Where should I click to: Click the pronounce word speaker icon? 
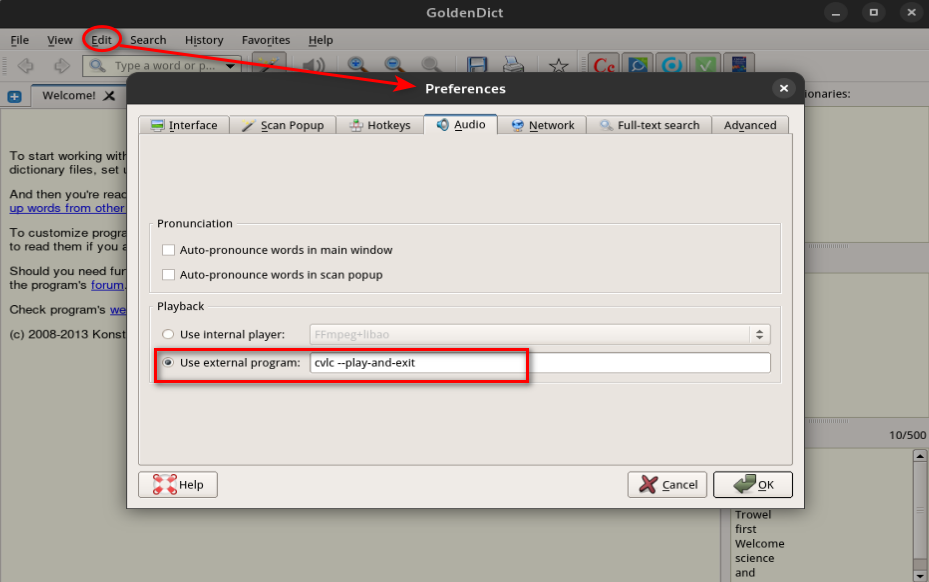314,65
